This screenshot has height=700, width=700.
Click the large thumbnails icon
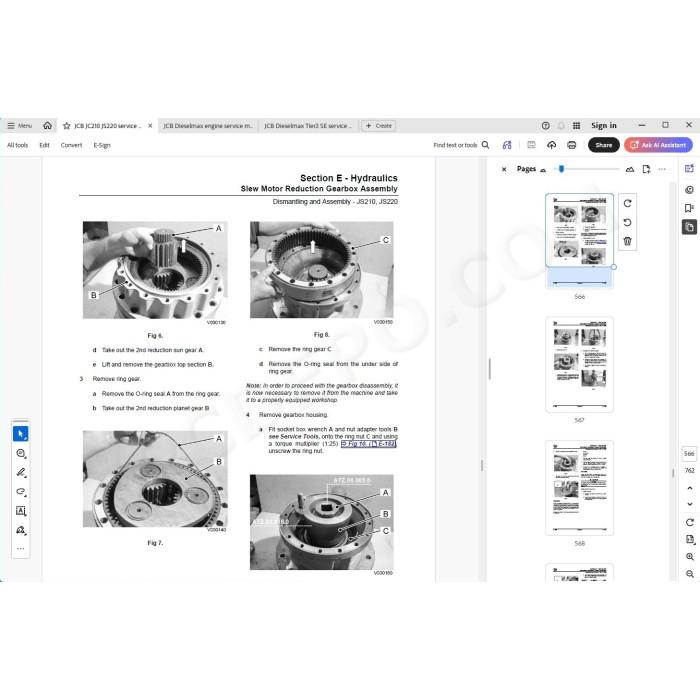tap(630, 169)
